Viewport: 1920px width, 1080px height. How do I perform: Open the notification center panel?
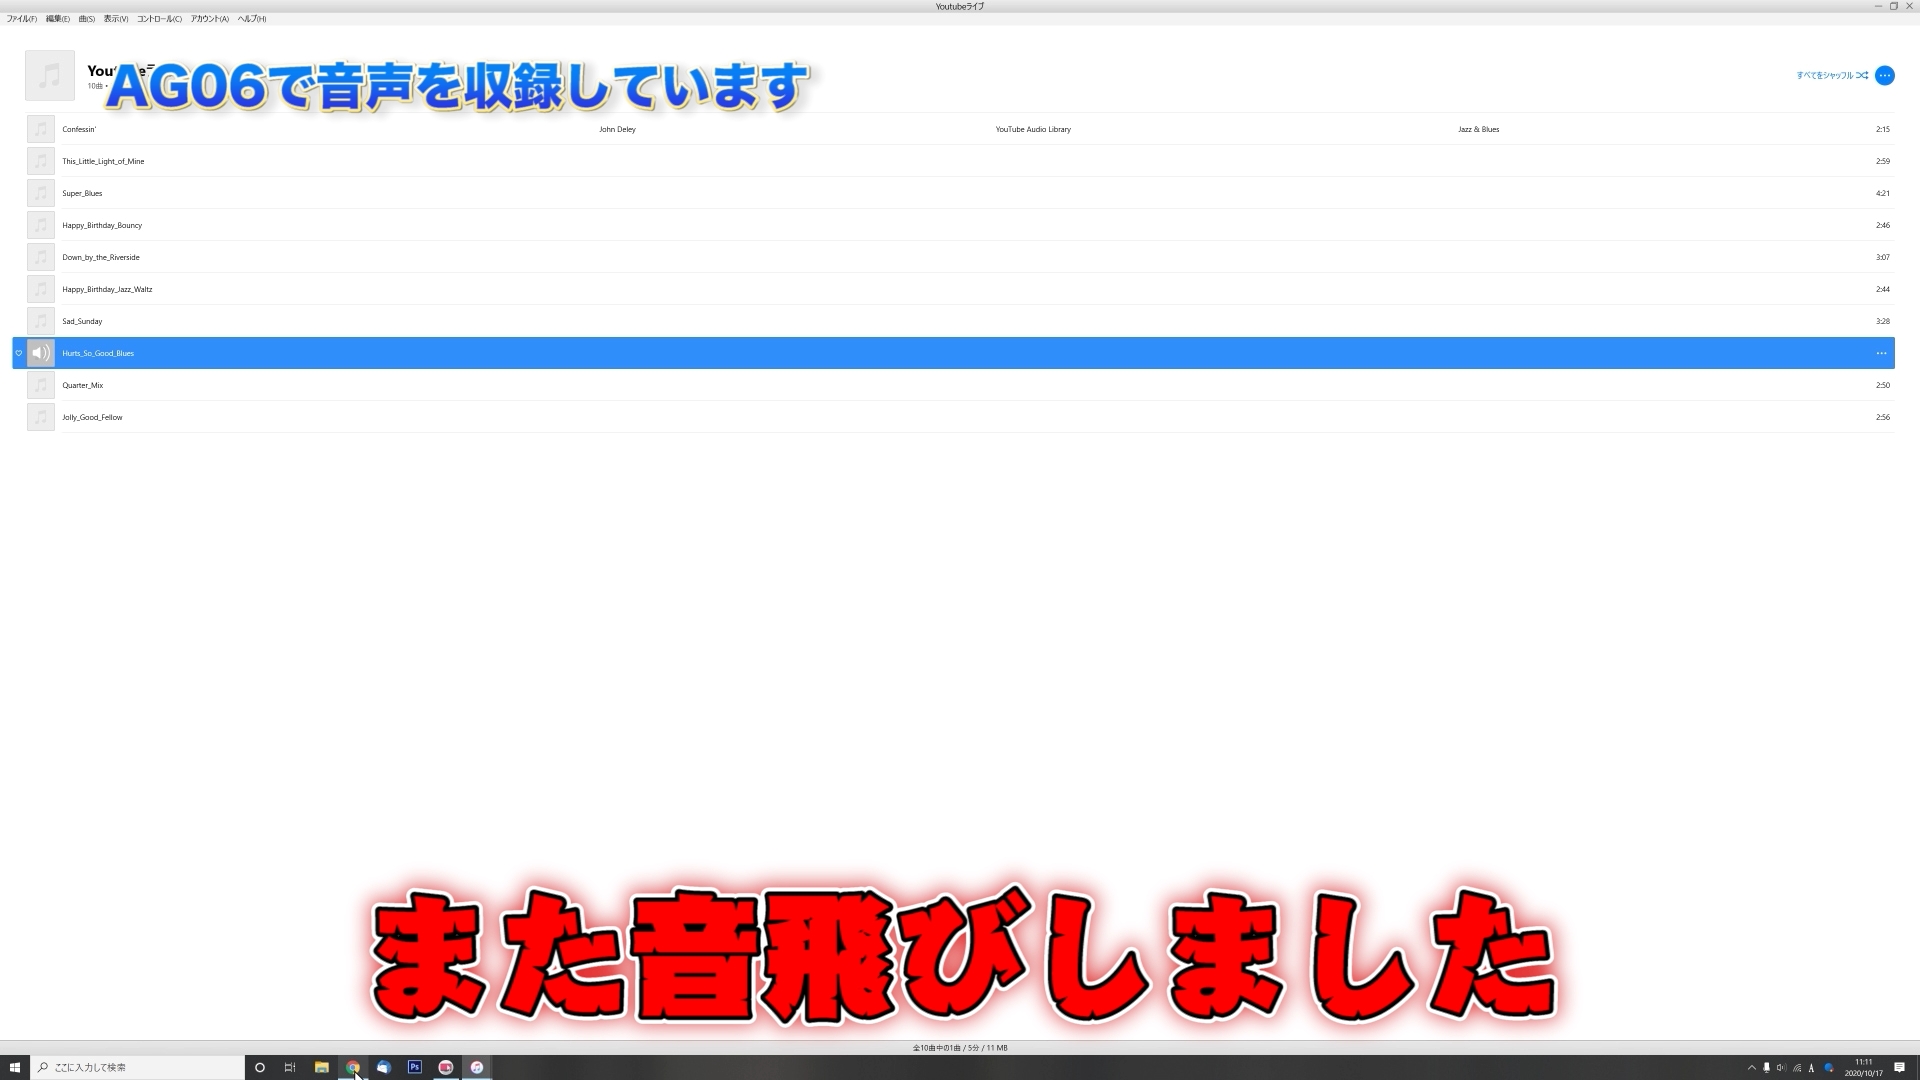(1899, 1067)
